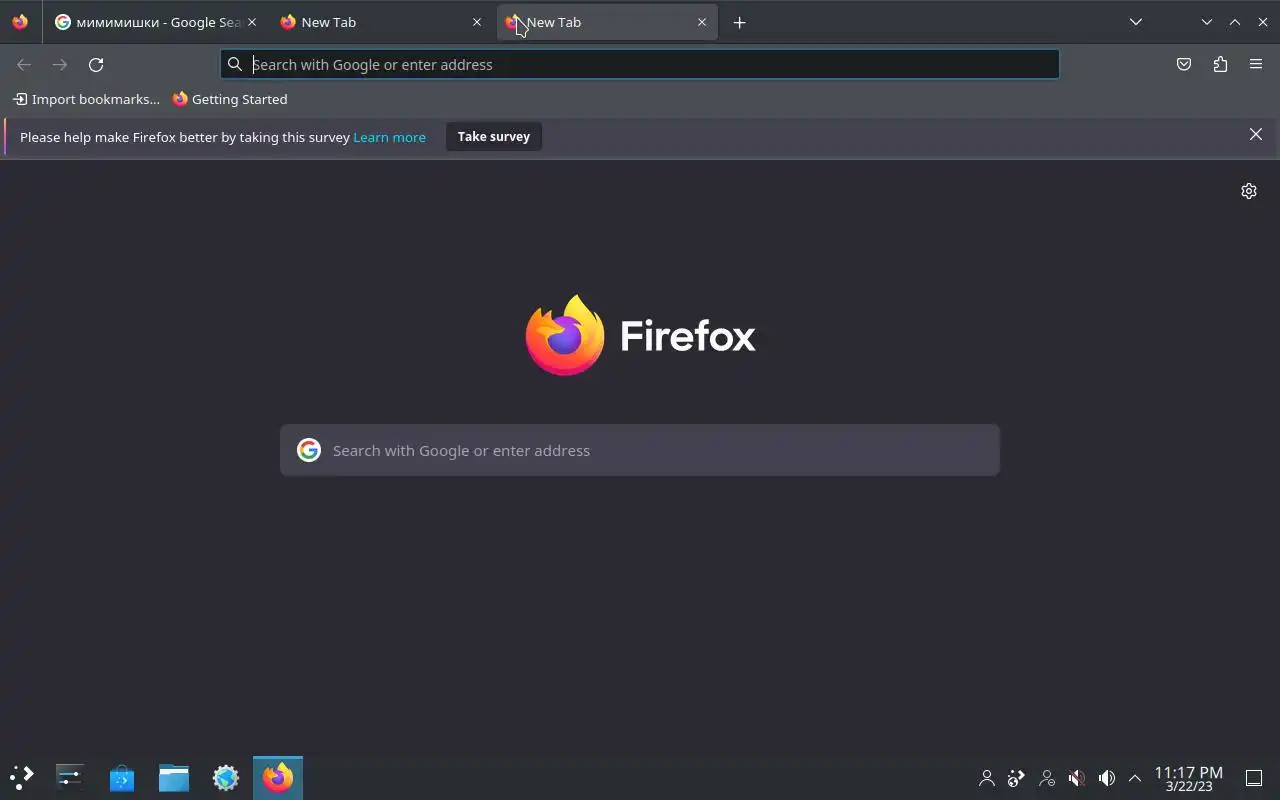1280x800 pixels.
Task: Close the middle New Tab
Action: tap(477, 22)
